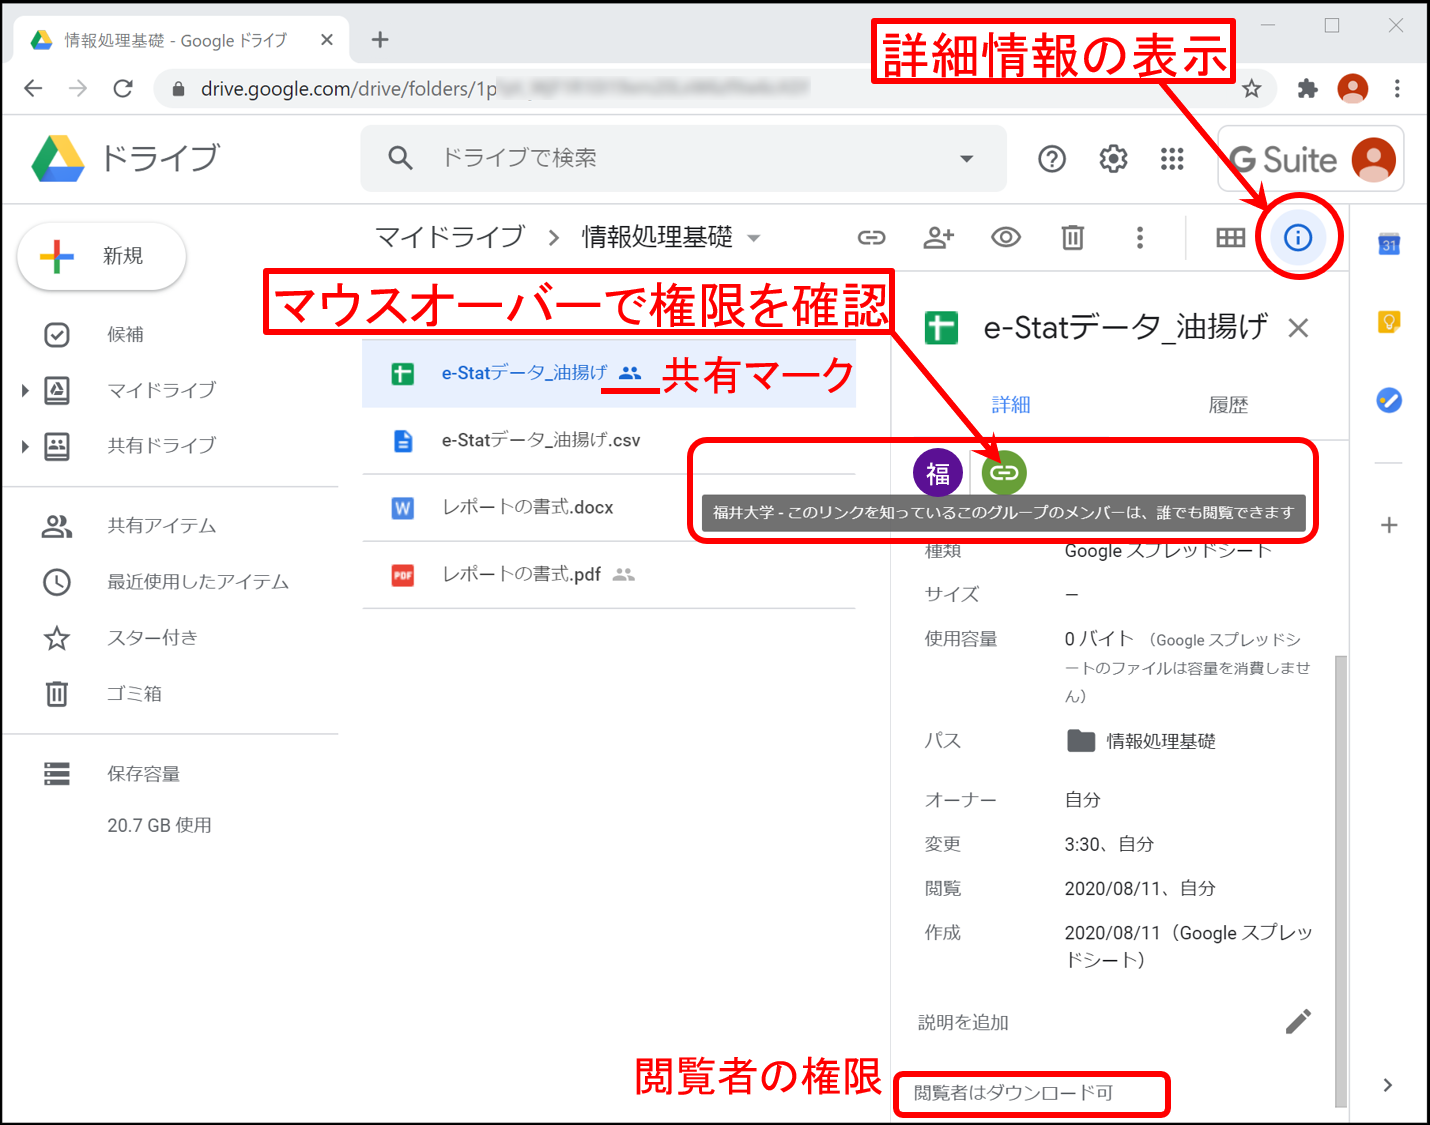Click the G Suite account avatar
The width and height of the screenshot is (1430, 1125).
tap(1373, 160)
